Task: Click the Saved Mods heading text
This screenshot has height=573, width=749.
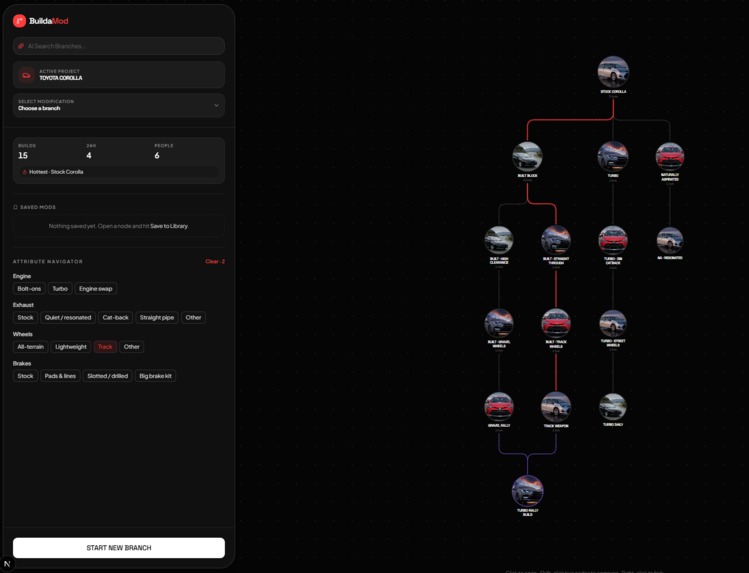Action: point(38,207)
